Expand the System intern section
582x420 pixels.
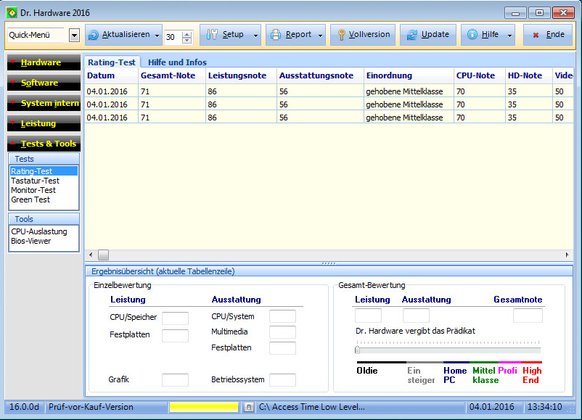coord(44,103)
